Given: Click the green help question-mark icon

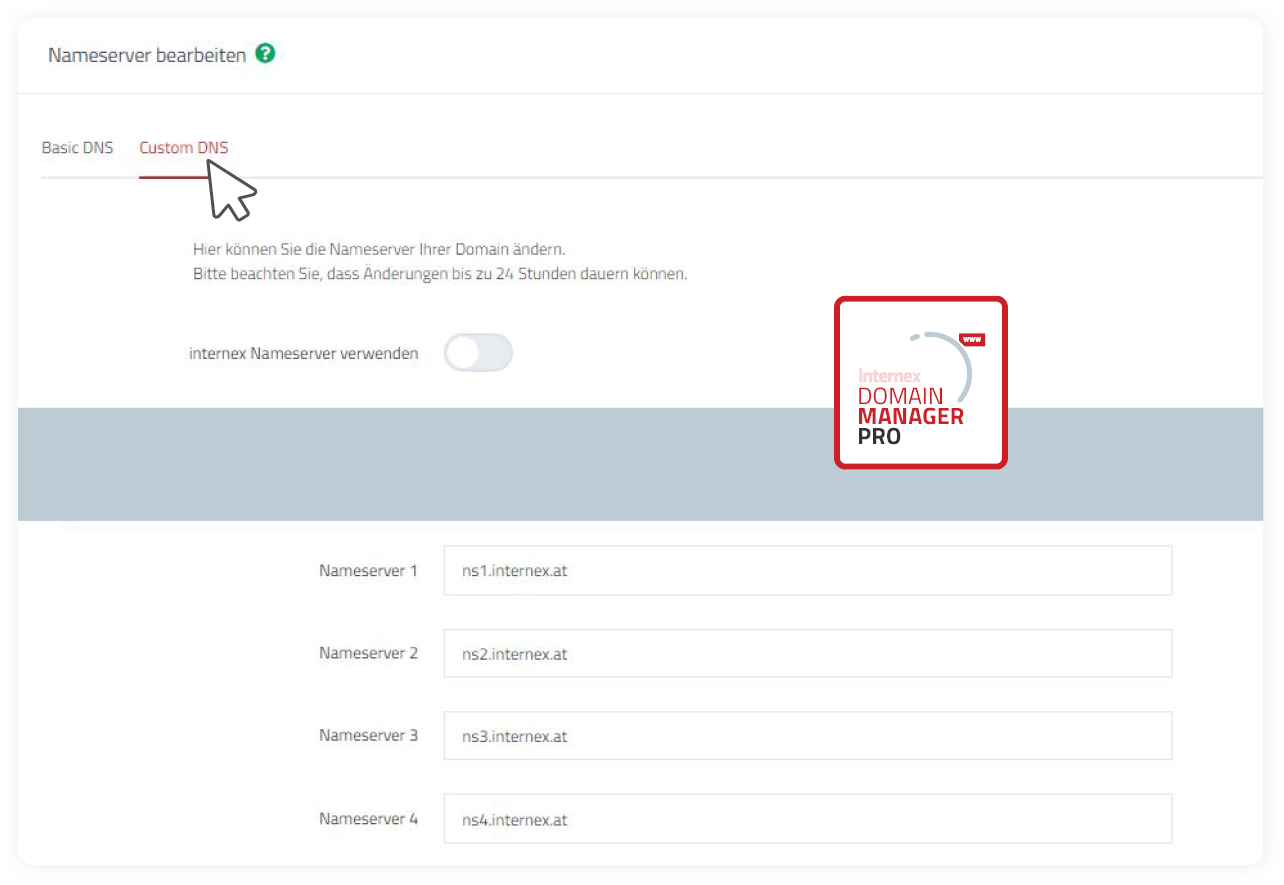Looking at the screenshot, I should [265, 54].
